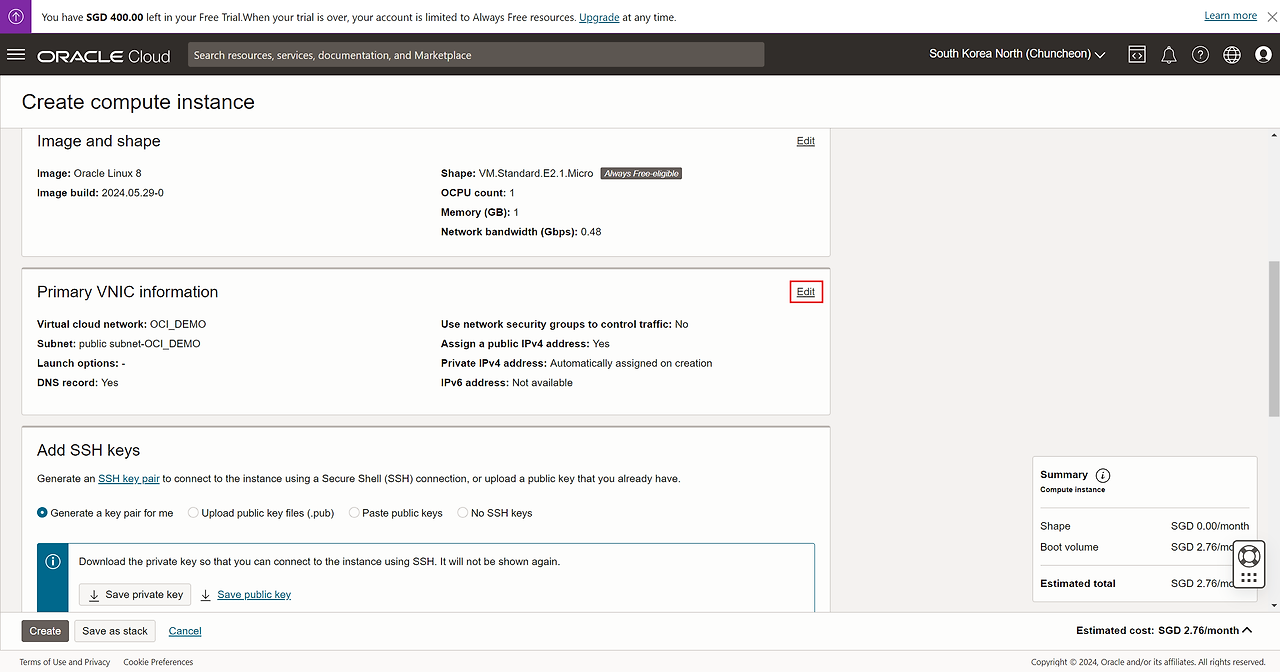Click the purple upgrade arrow icon
This screenshot has height=672, width=1280.
point(16,17)
